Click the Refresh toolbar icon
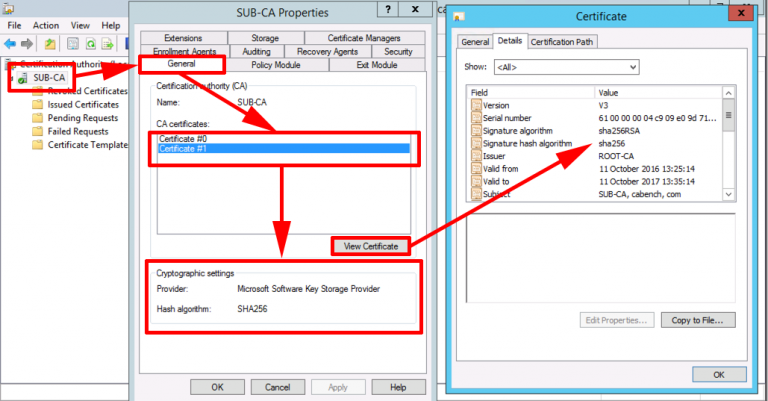 point(91,44)
